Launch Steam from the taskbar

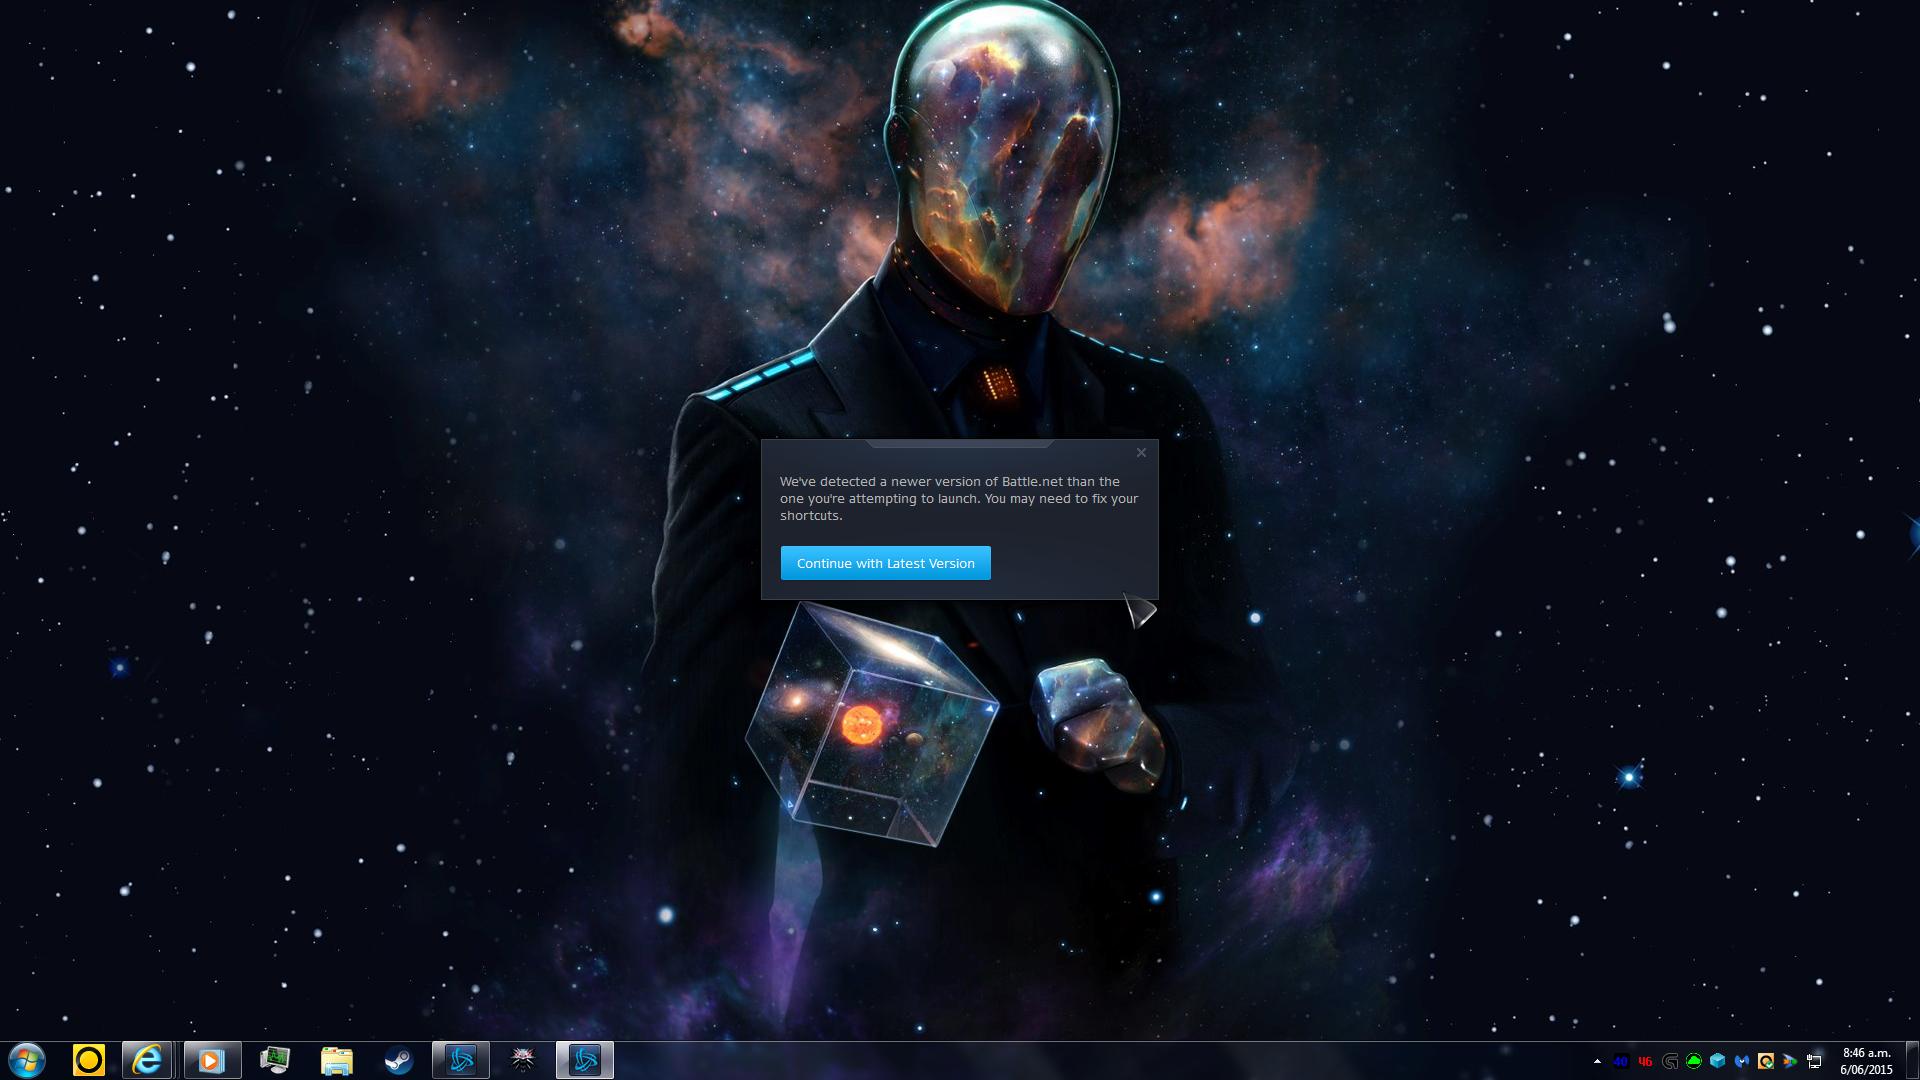[399, 1060]
